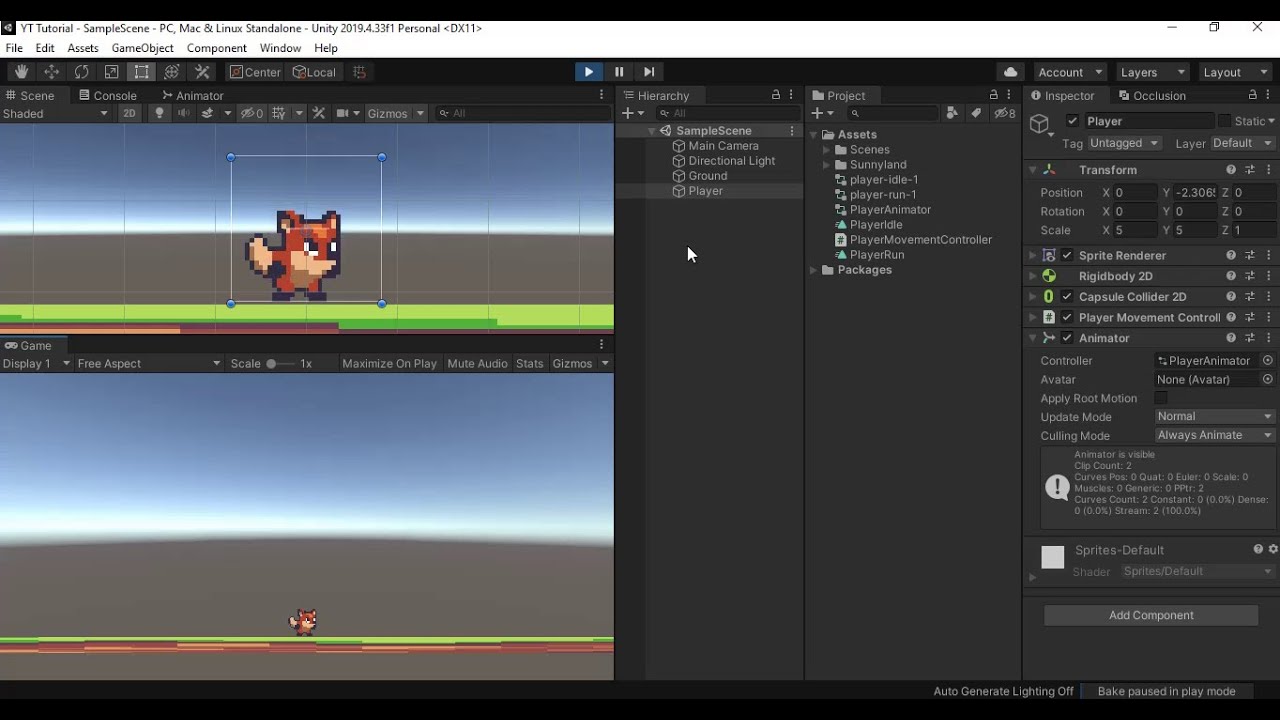The width and height of the screenshot is (1280, 720).
Task: Expand the Rigidbody 2D component
Action: click(x=1033, y=276)
